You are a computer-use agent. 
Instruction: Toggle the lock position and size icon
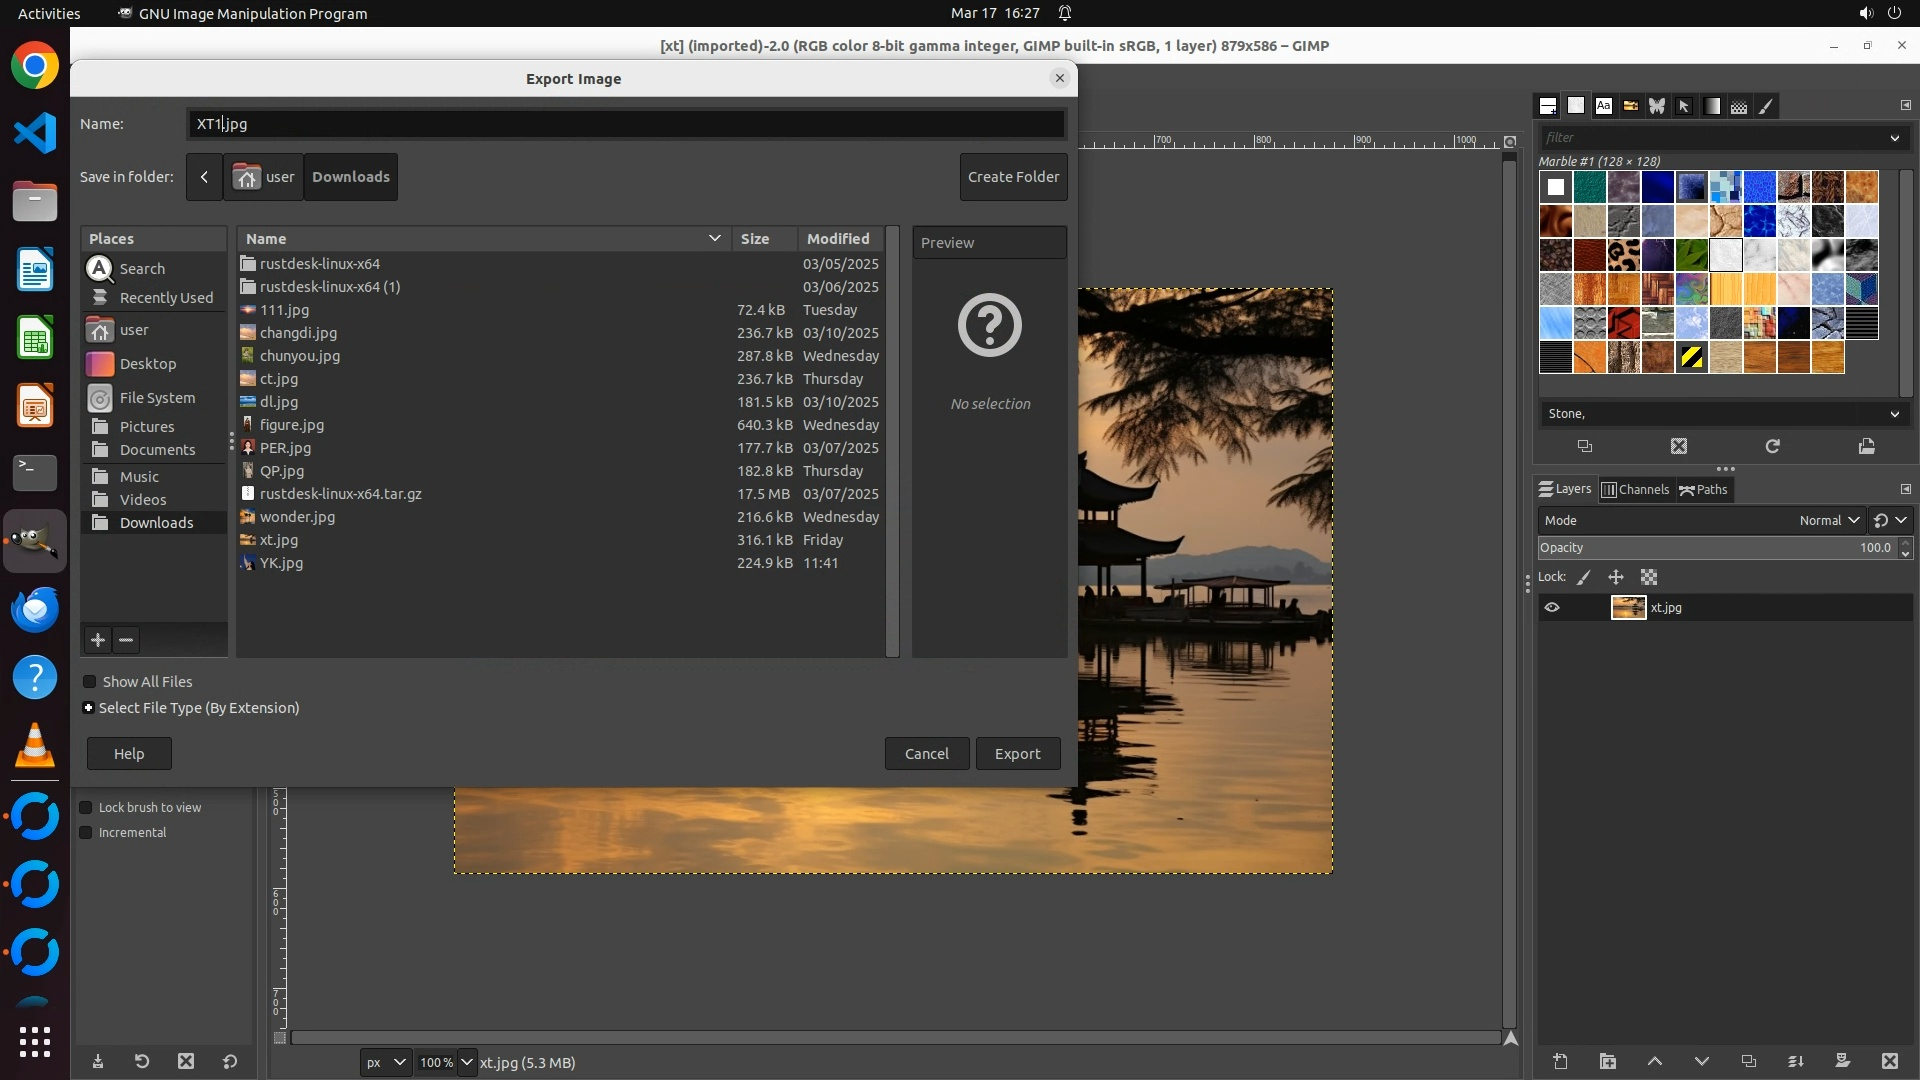(x=1615, y=577)
